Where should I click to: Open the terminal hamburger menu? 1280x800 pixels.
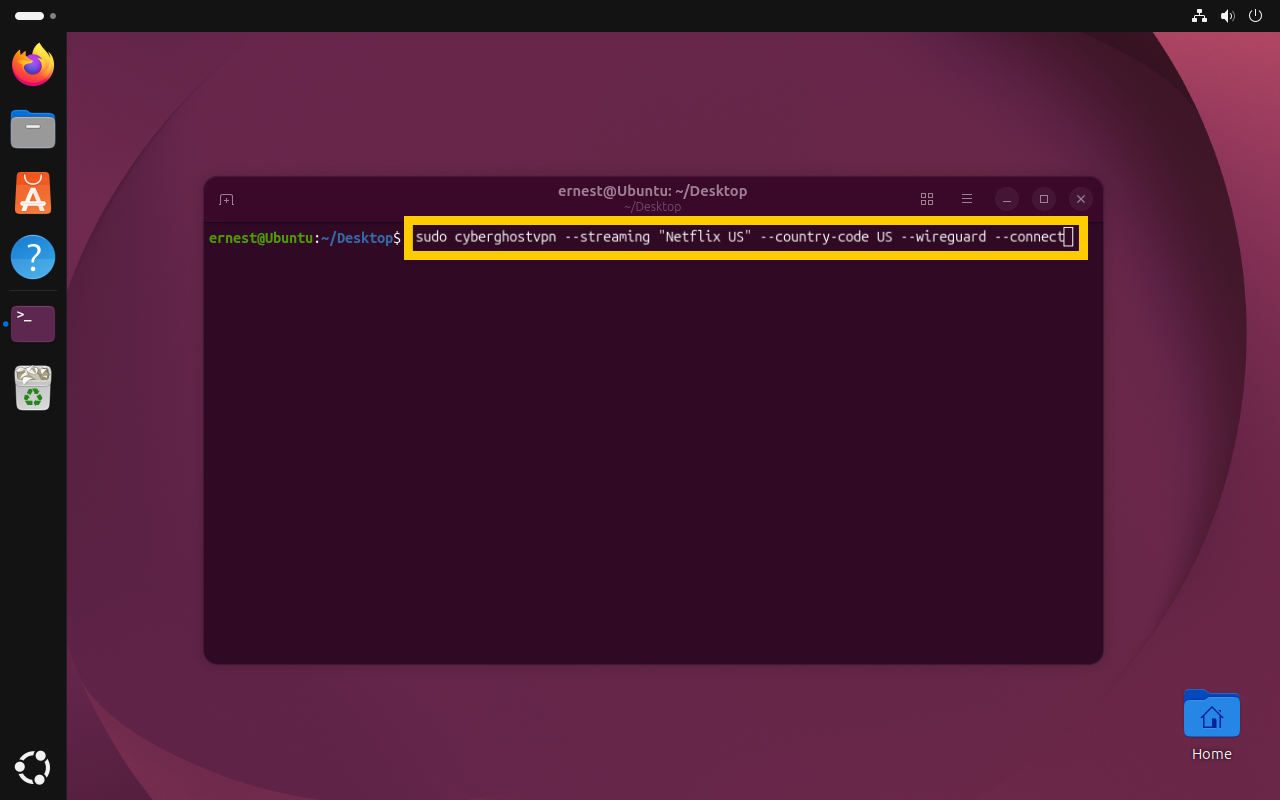click(967, 199)
